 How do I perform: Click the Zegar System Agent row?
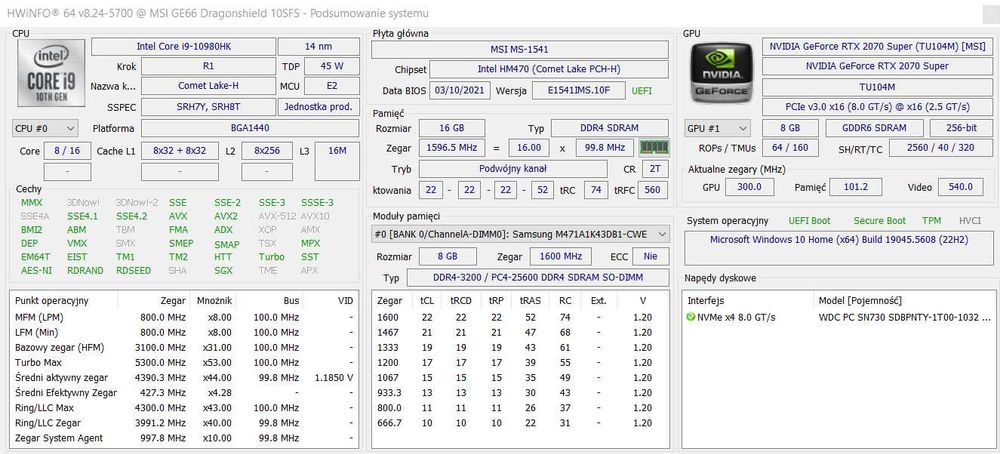click(184, 438)
